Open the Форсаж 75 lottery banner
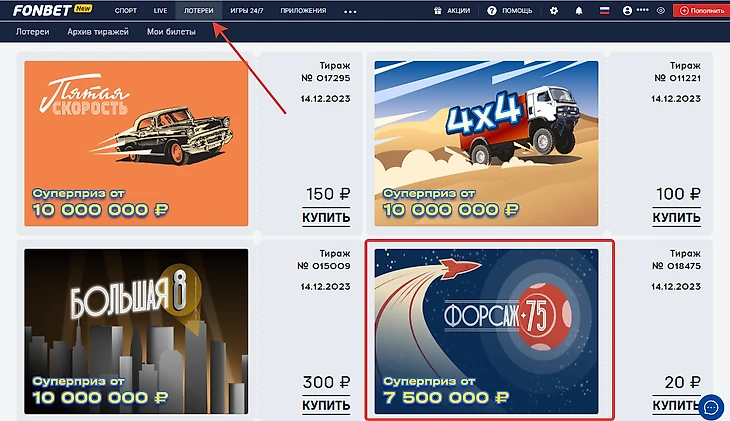 487,331
